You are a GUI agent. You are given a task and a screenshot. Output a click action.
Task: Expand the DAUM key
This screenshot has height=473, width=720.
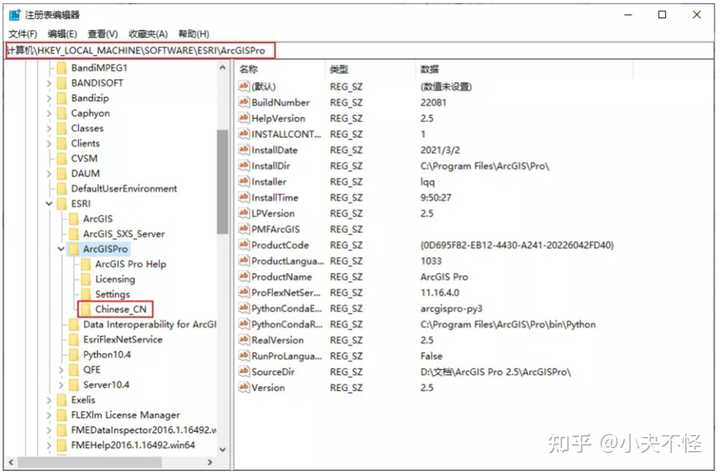[x=49, y=174]
